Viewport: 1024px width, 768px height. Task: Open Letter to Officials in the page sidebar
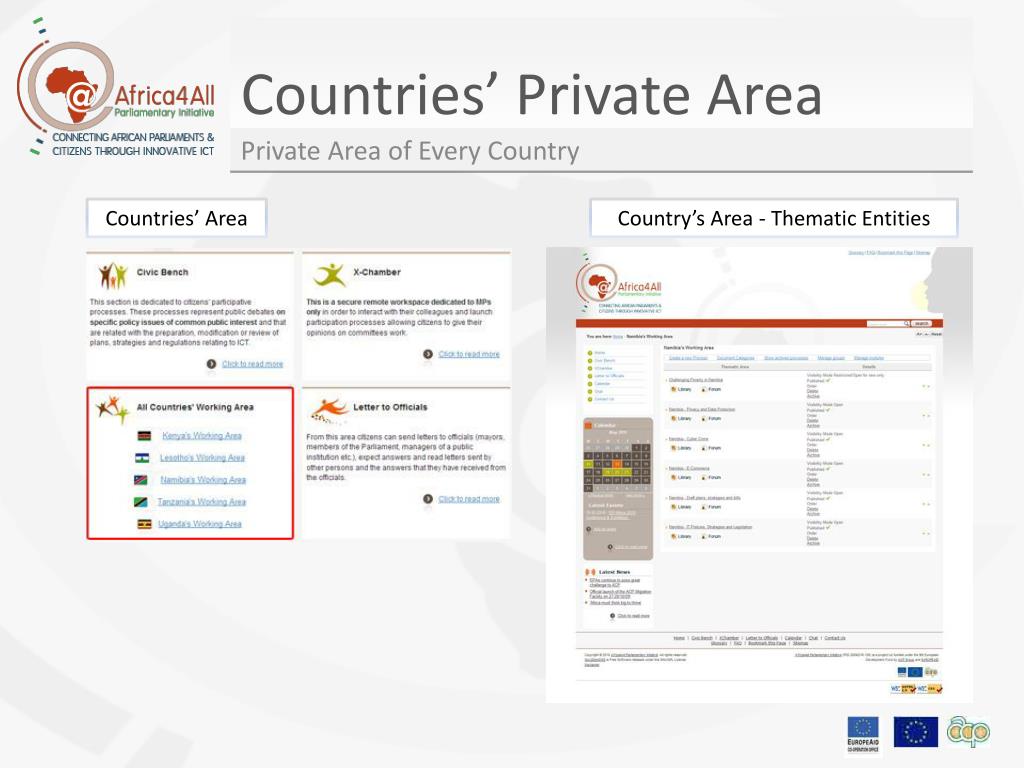609,376
